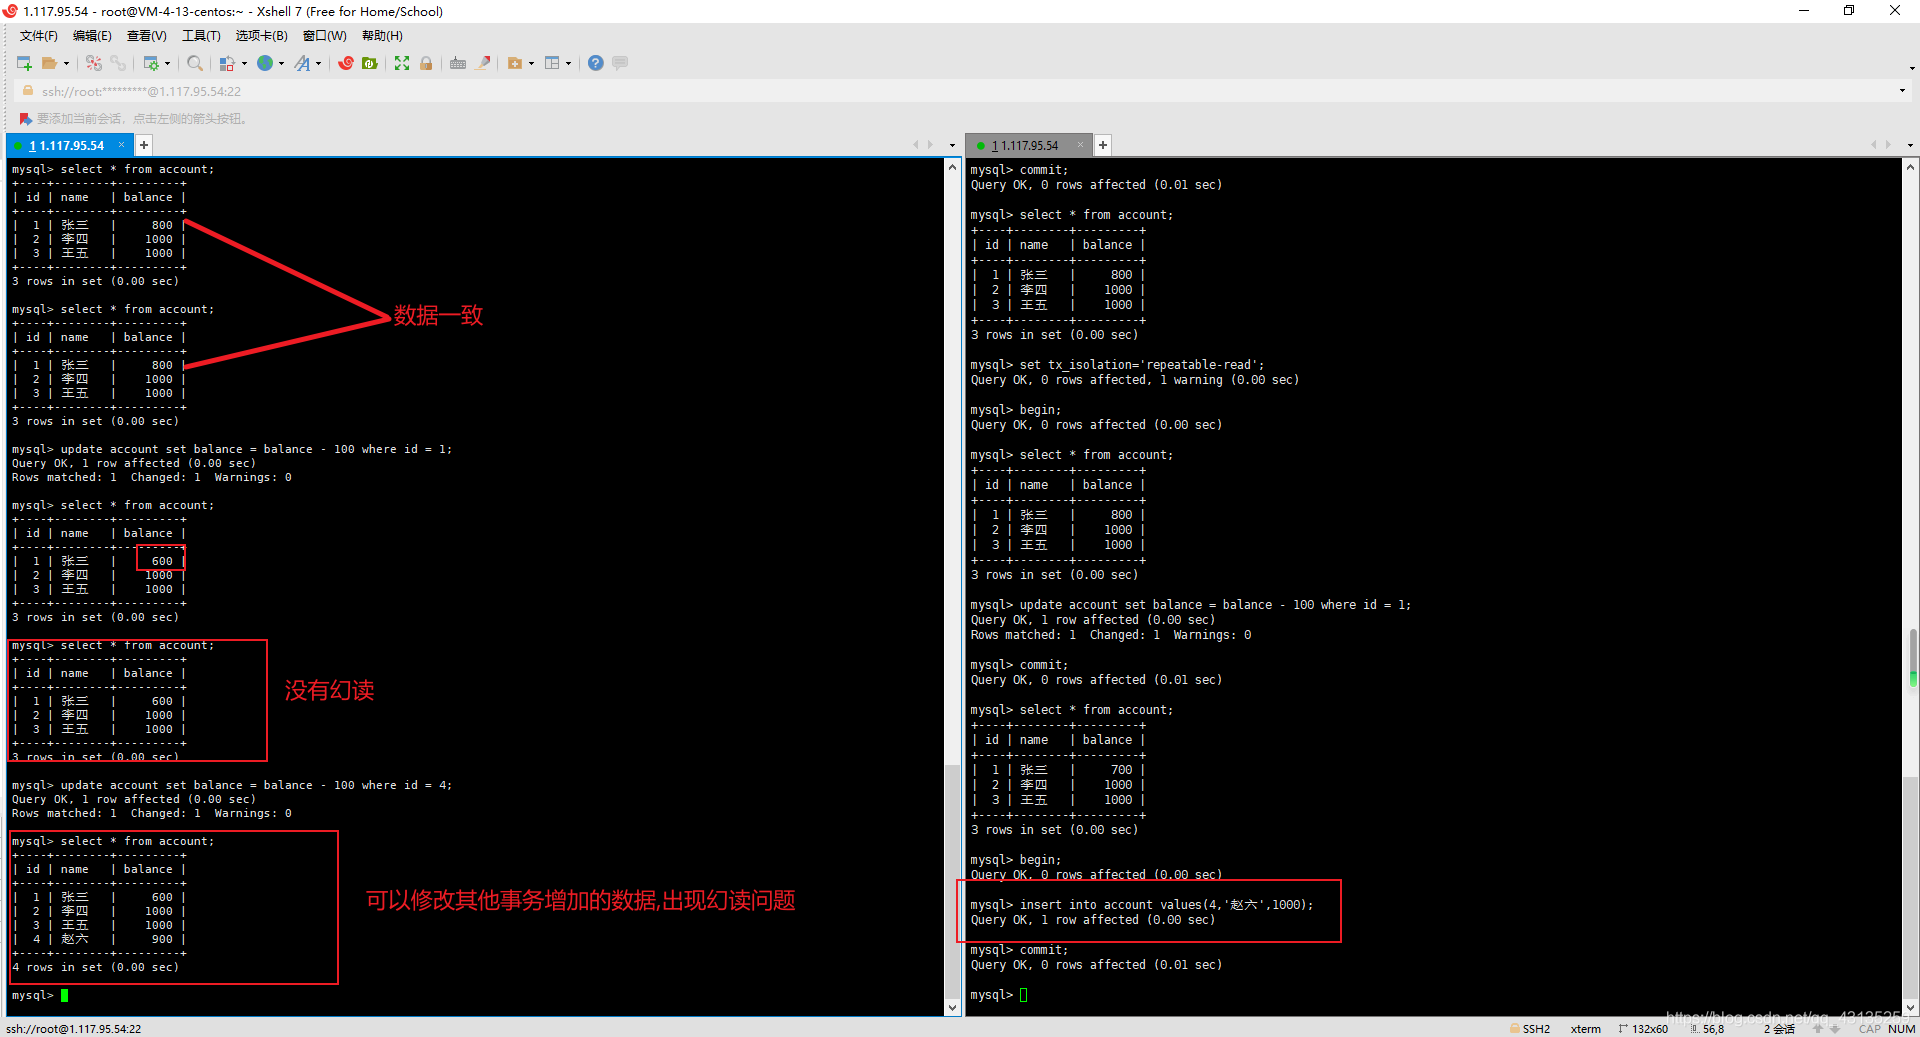Click the Find magnifier icon

click(195, 63)
